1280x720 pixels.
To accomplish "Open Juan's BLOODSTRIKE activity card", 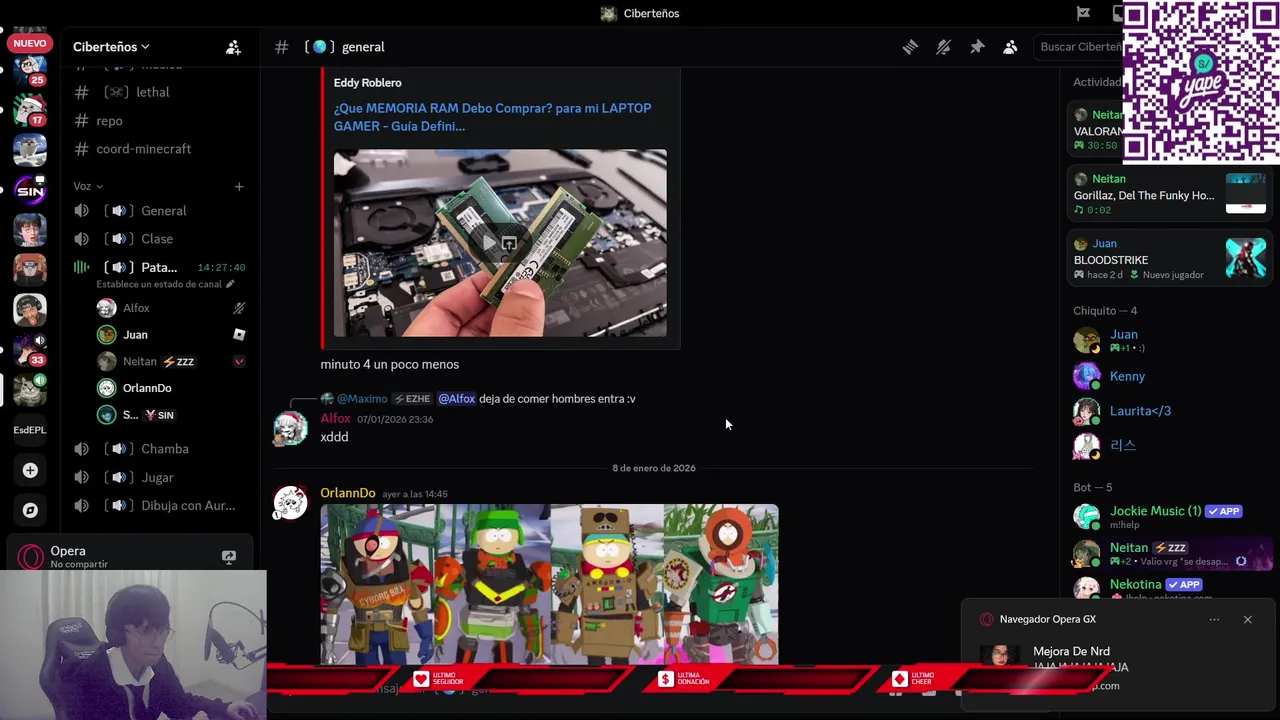I will click(x=1168, y=258).
